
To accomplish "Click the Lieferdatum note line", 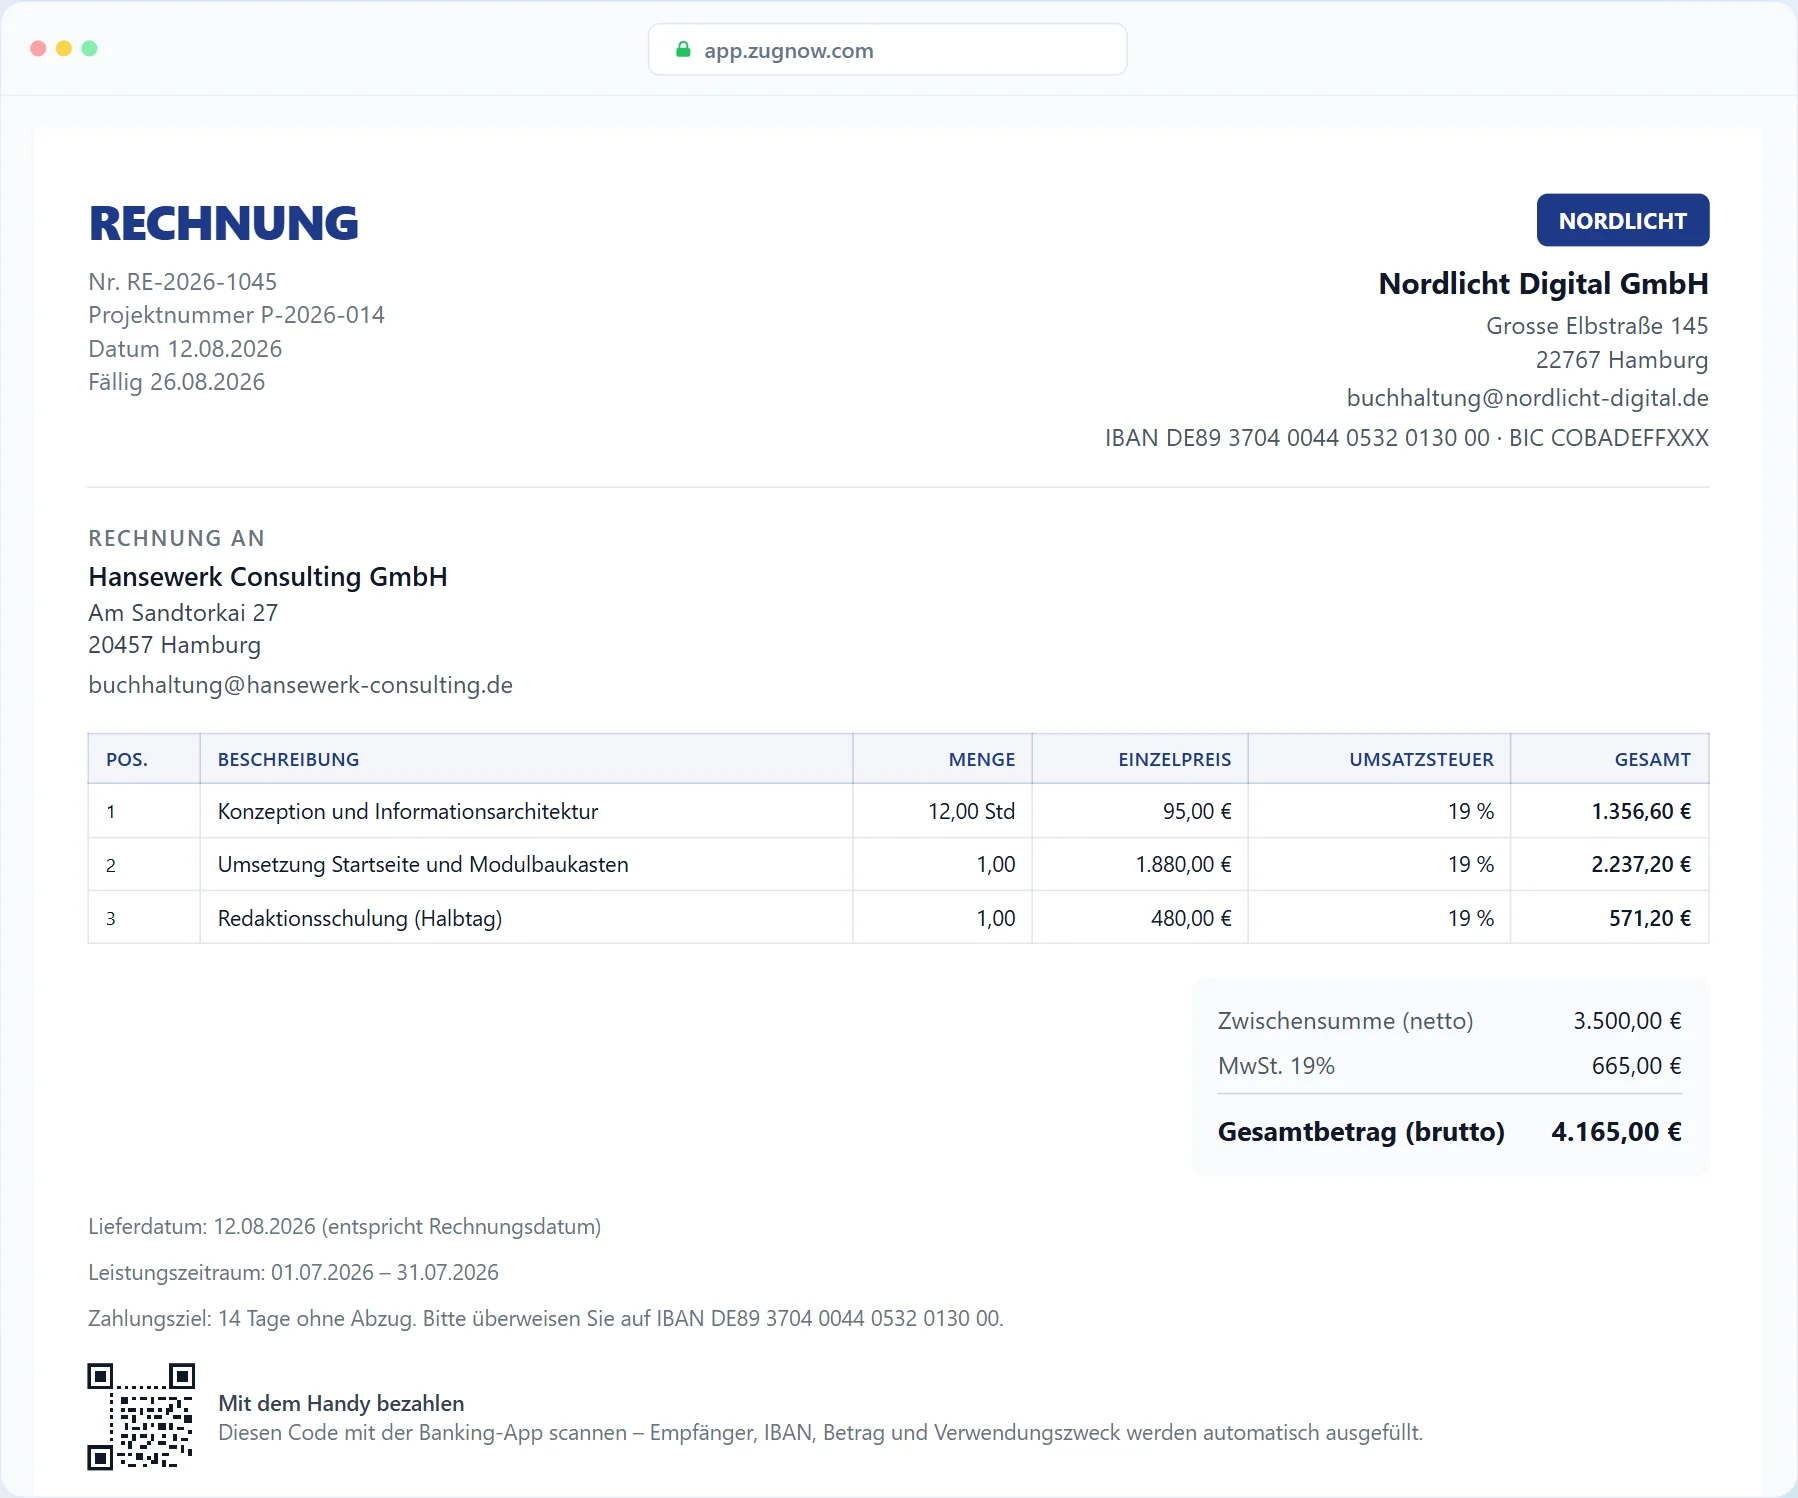I will pos(345,1227).
